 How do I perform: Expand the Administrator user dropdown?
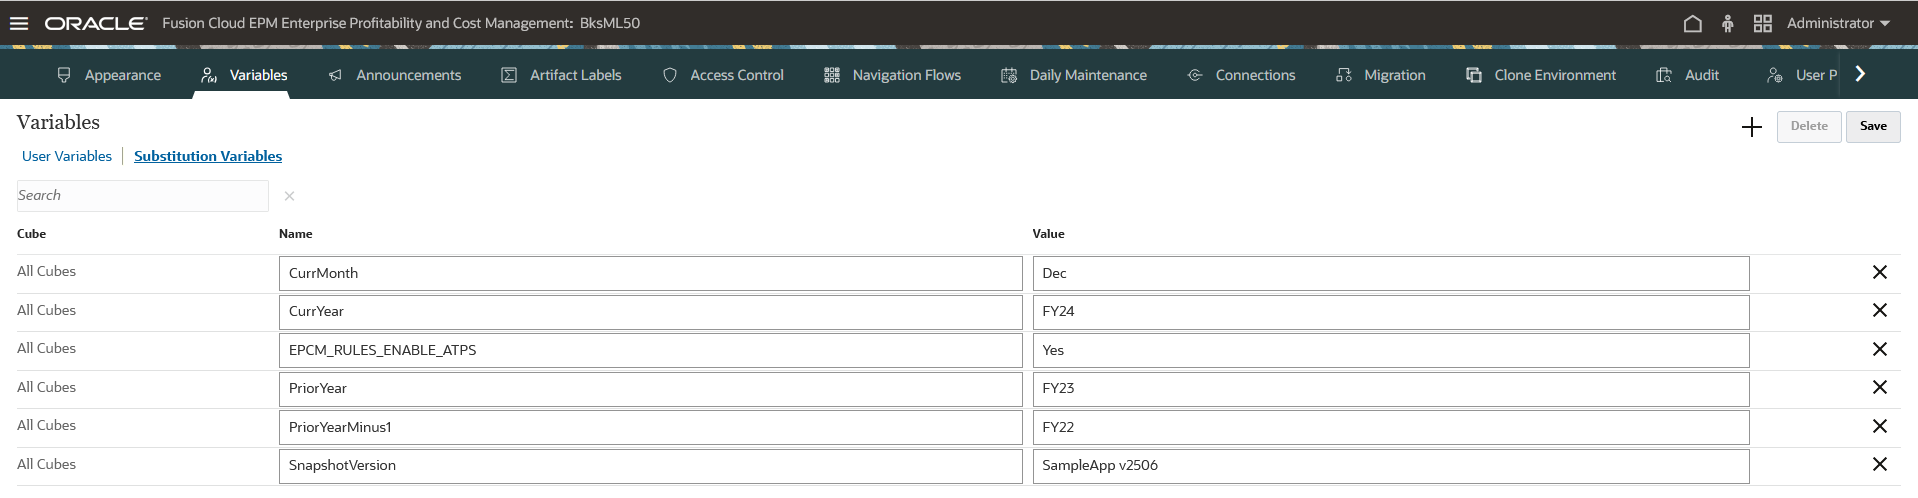pos(1838,23)
